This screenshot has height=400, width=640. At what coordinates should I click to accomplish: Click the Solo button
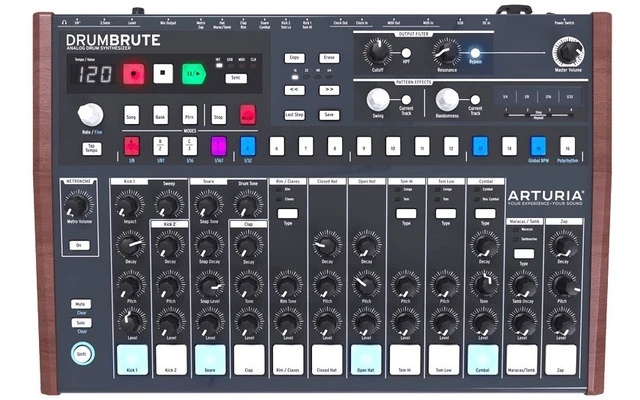point(81,323)
